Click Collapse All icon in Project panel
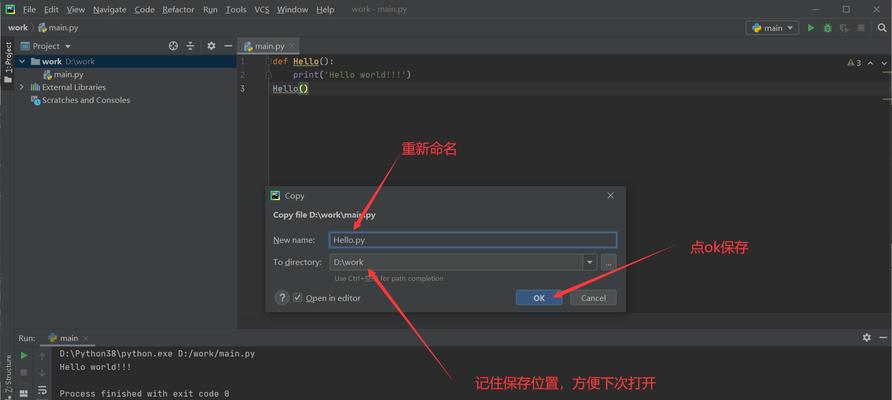The height and width of the screenshot is (400, 892). point(191,46)
